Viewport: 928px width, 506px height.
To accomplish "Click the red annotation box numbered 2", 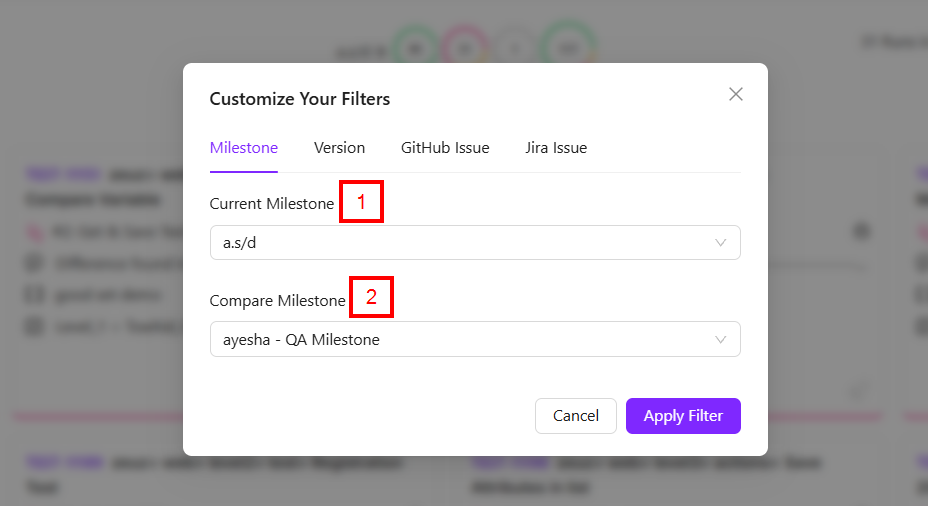I will (371, 297).
